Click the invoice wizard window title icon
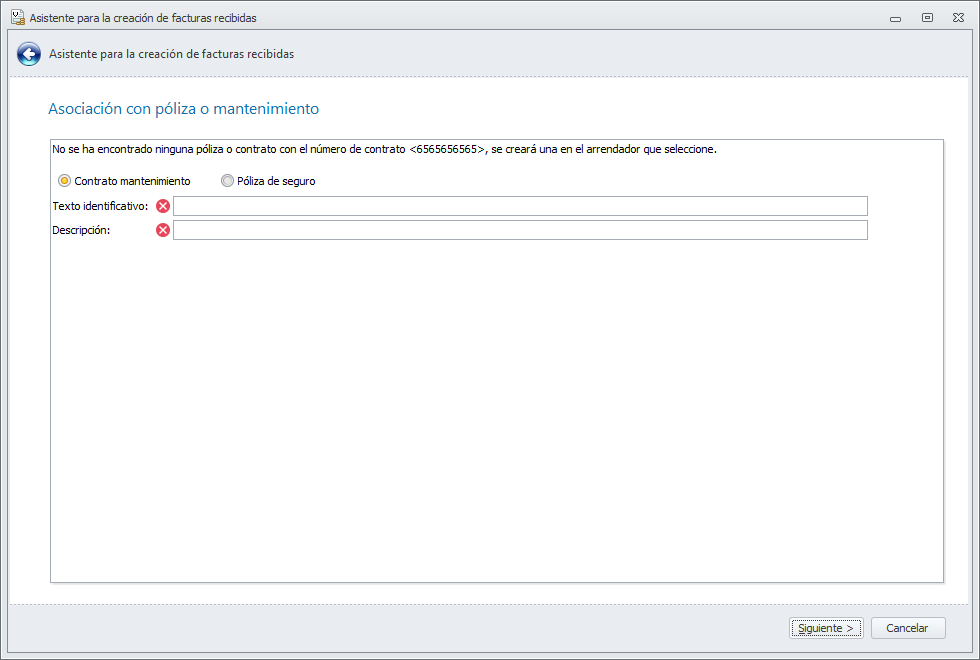Viewport: 980px width, 660px height. click(18, 18)
